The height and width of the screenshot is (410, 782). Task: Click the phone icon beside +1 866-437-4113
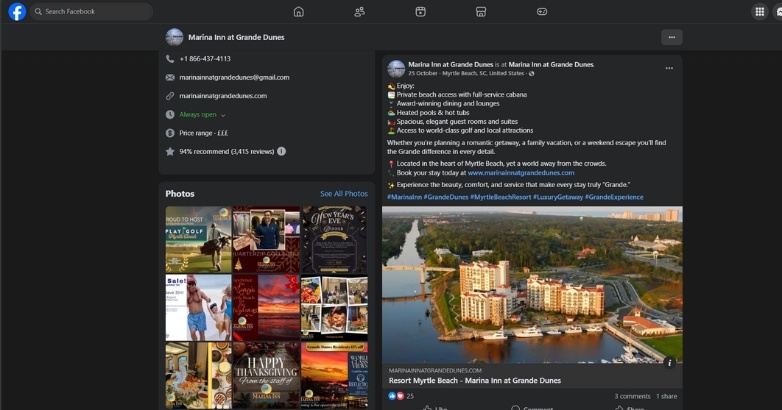(x=170, y=59)
